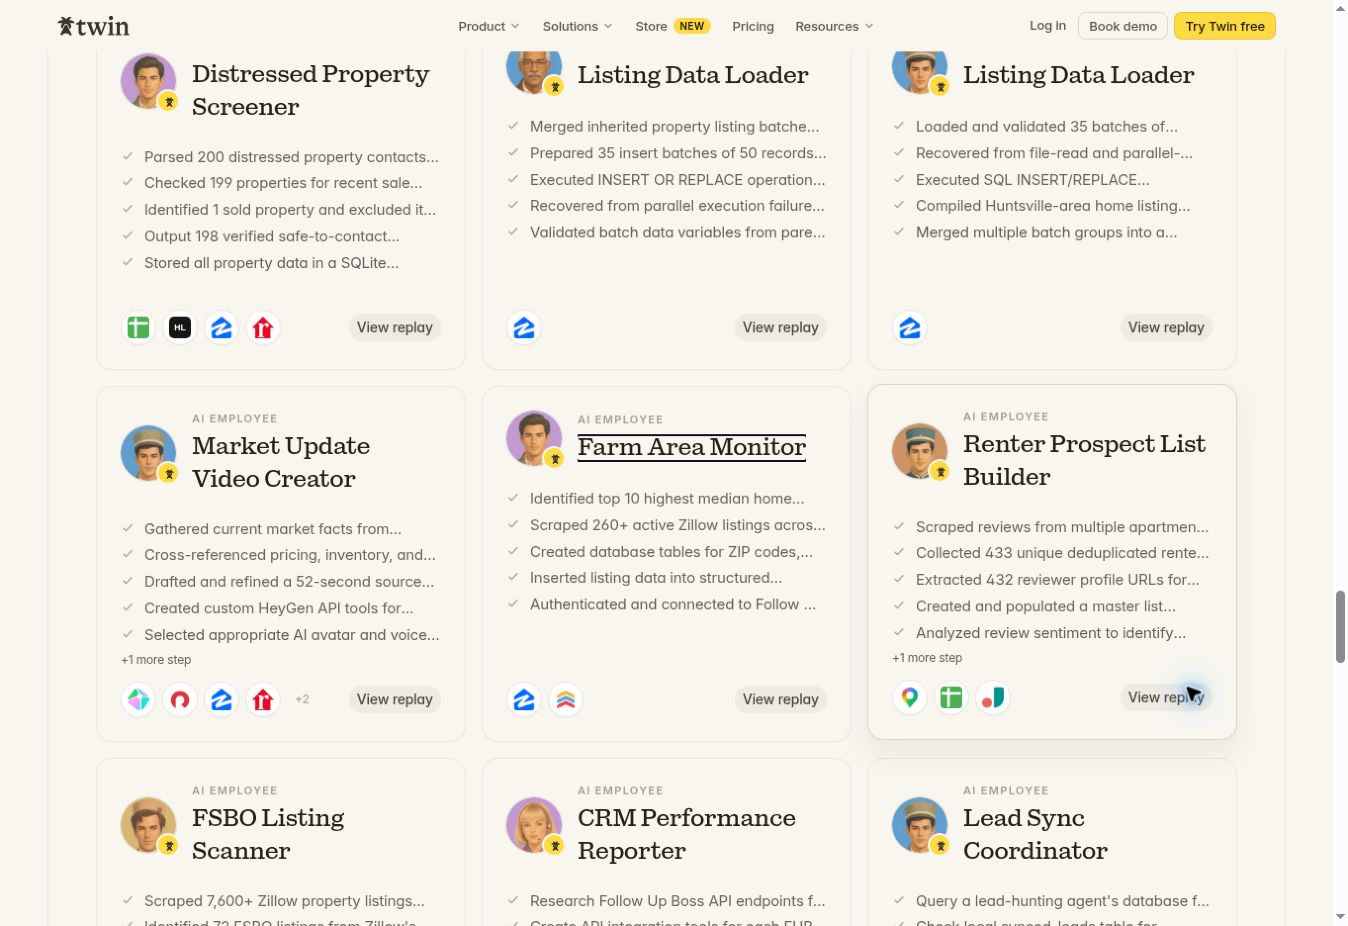The image size is (1348, 926).
Task: Click the green spreadsheet icon in Distressed Property Screener
Action: 138,328
